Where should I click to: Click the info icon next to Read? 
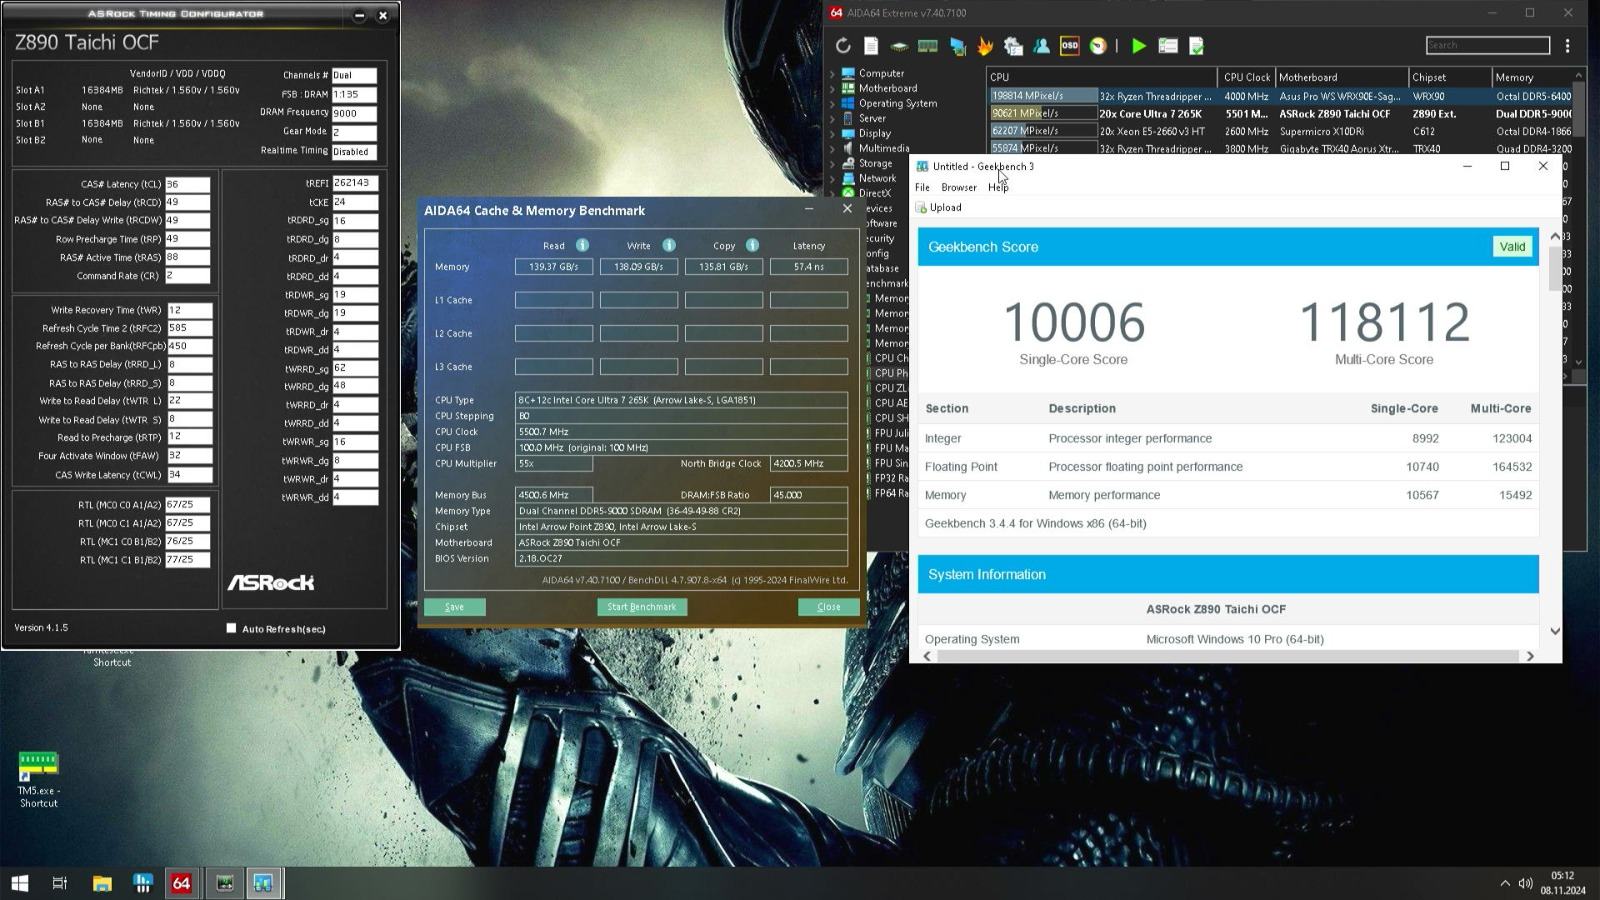[x=582, y=245]
